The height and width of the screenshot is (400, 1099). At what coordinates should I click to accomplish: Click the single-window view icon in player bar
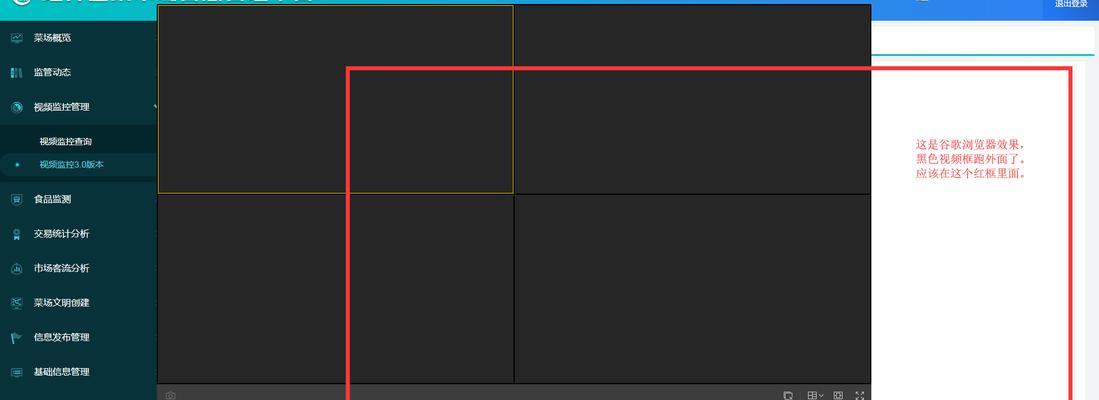point(838,396)
